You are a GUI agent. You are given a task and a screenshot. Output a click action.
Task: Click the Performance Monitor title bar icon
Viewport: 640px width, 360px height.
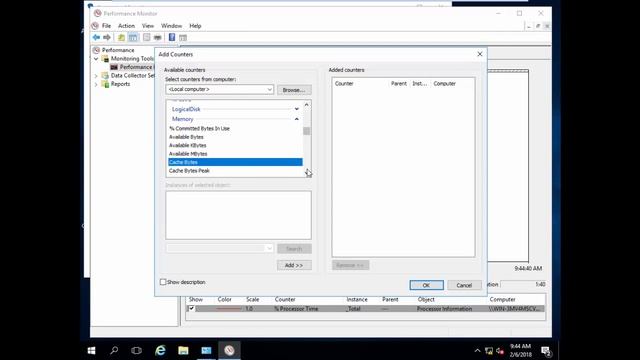(x=97, y=13)
